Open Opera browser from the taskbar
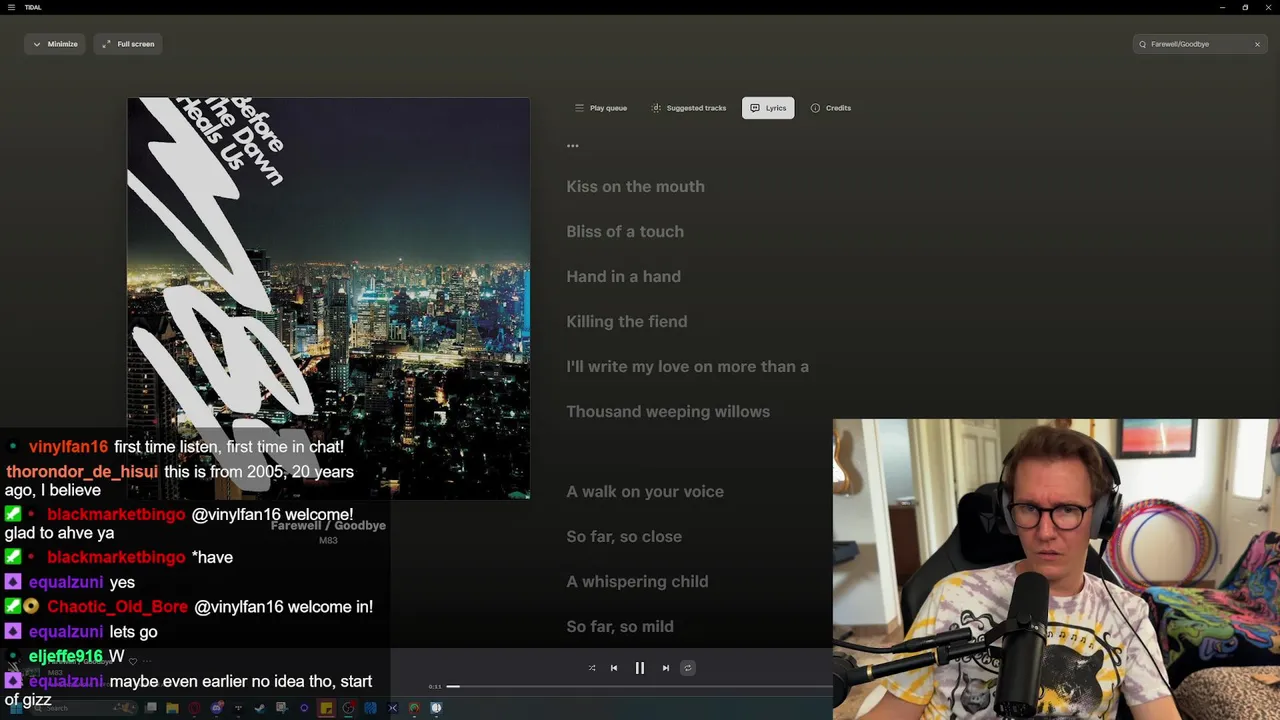1280x720 pixels. pyautogui.click(x=194, y=708)
